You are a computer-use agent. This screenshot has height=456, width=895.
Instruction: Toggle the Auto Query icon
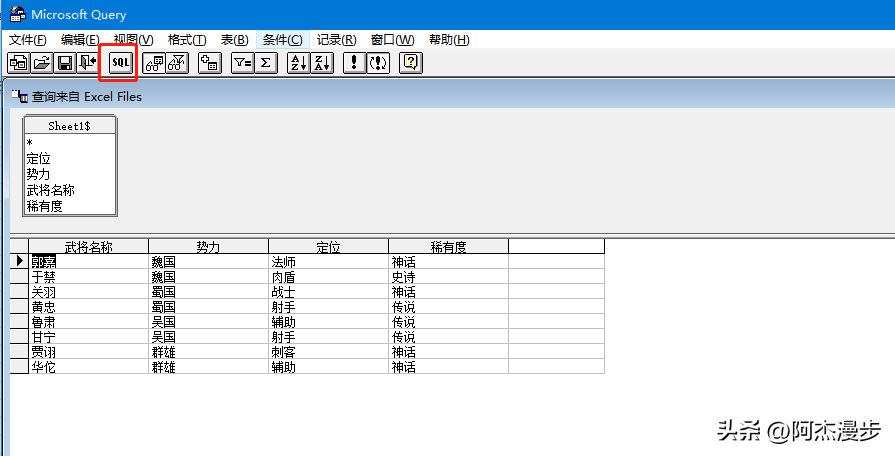pyautogui.click(x=378, y=62)
